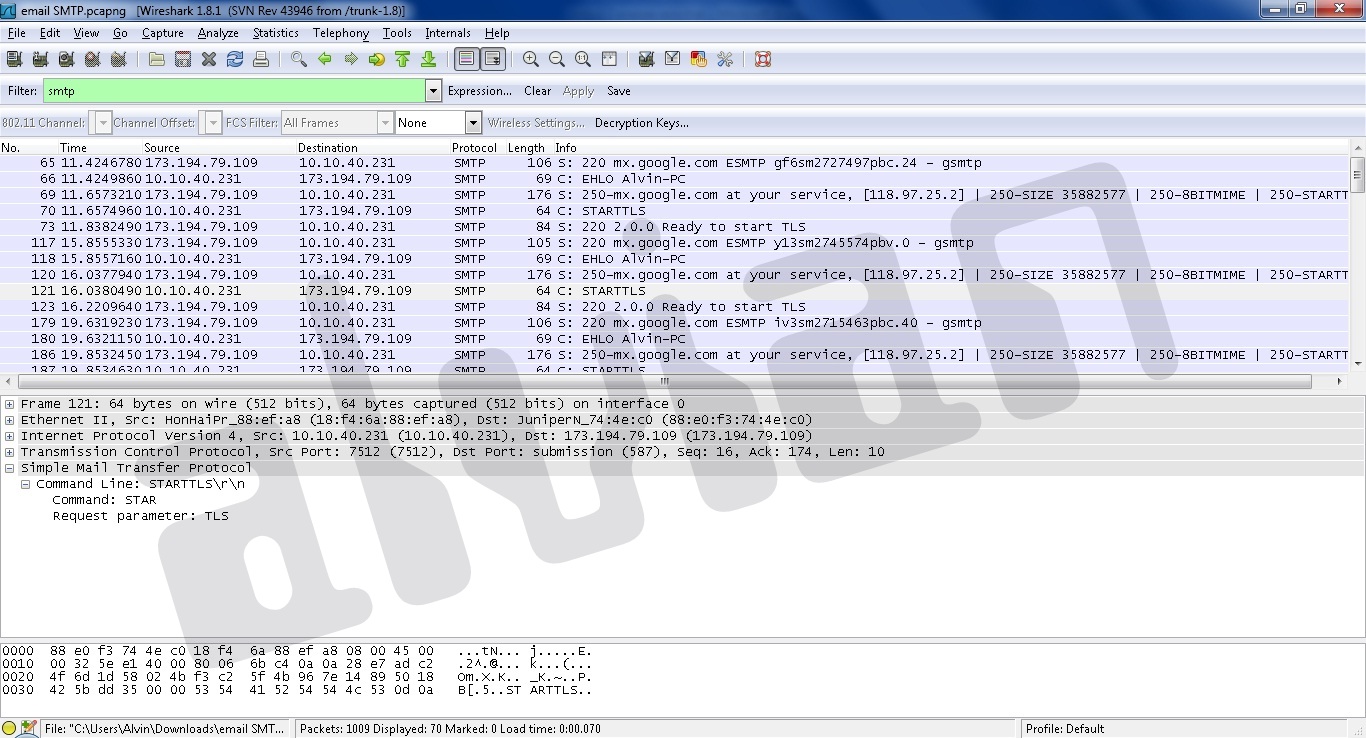Viewport: 1366px width, 738px height.
Task: Open the capture interfaces list
Action: coord(14,59)
